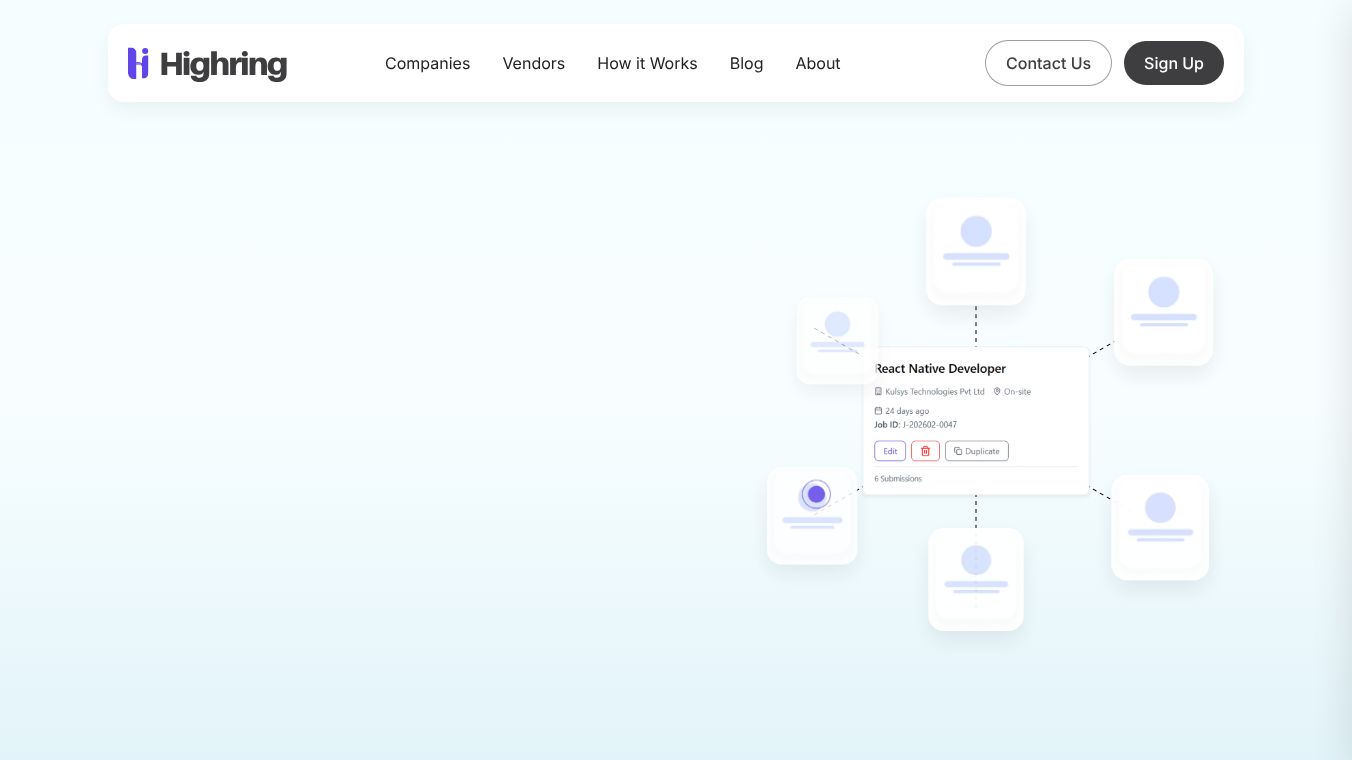Click the dark Sign Up button

pyautogui.click(x=1174, y=63)
